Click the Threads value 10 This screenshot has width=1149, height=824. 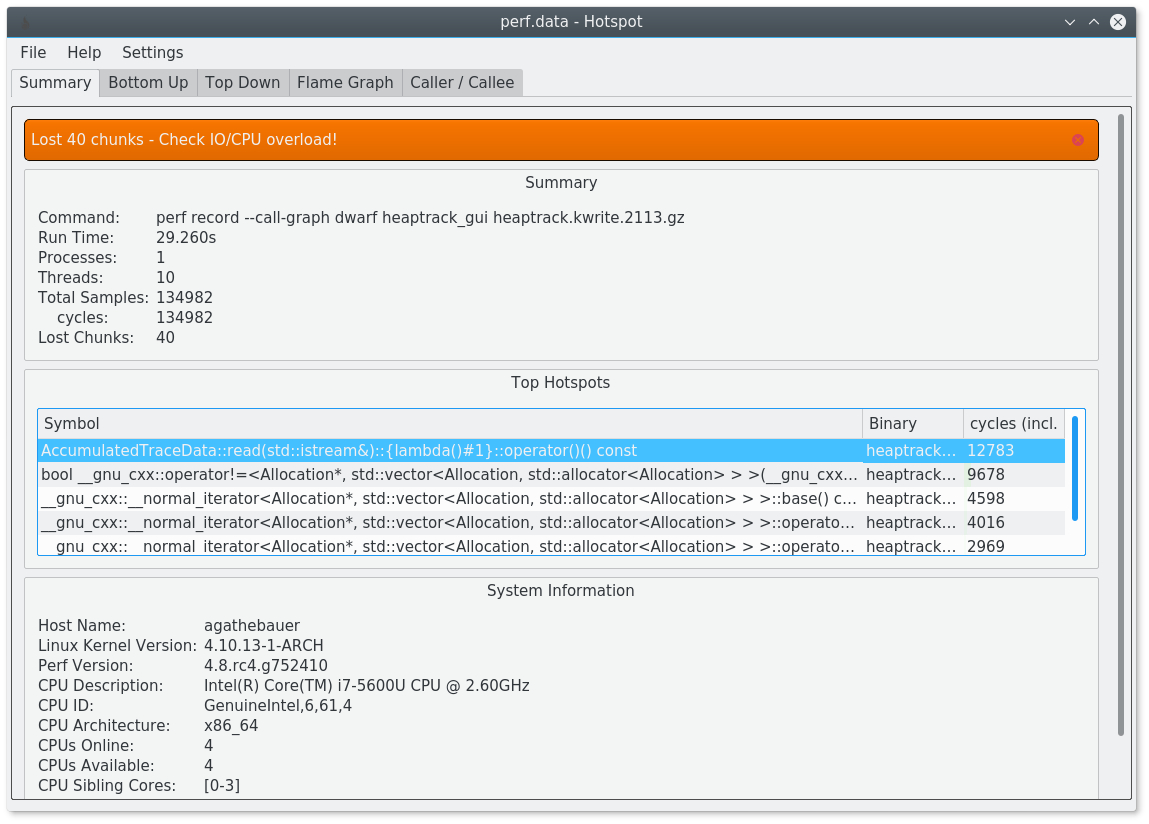(x=166, y=278)
